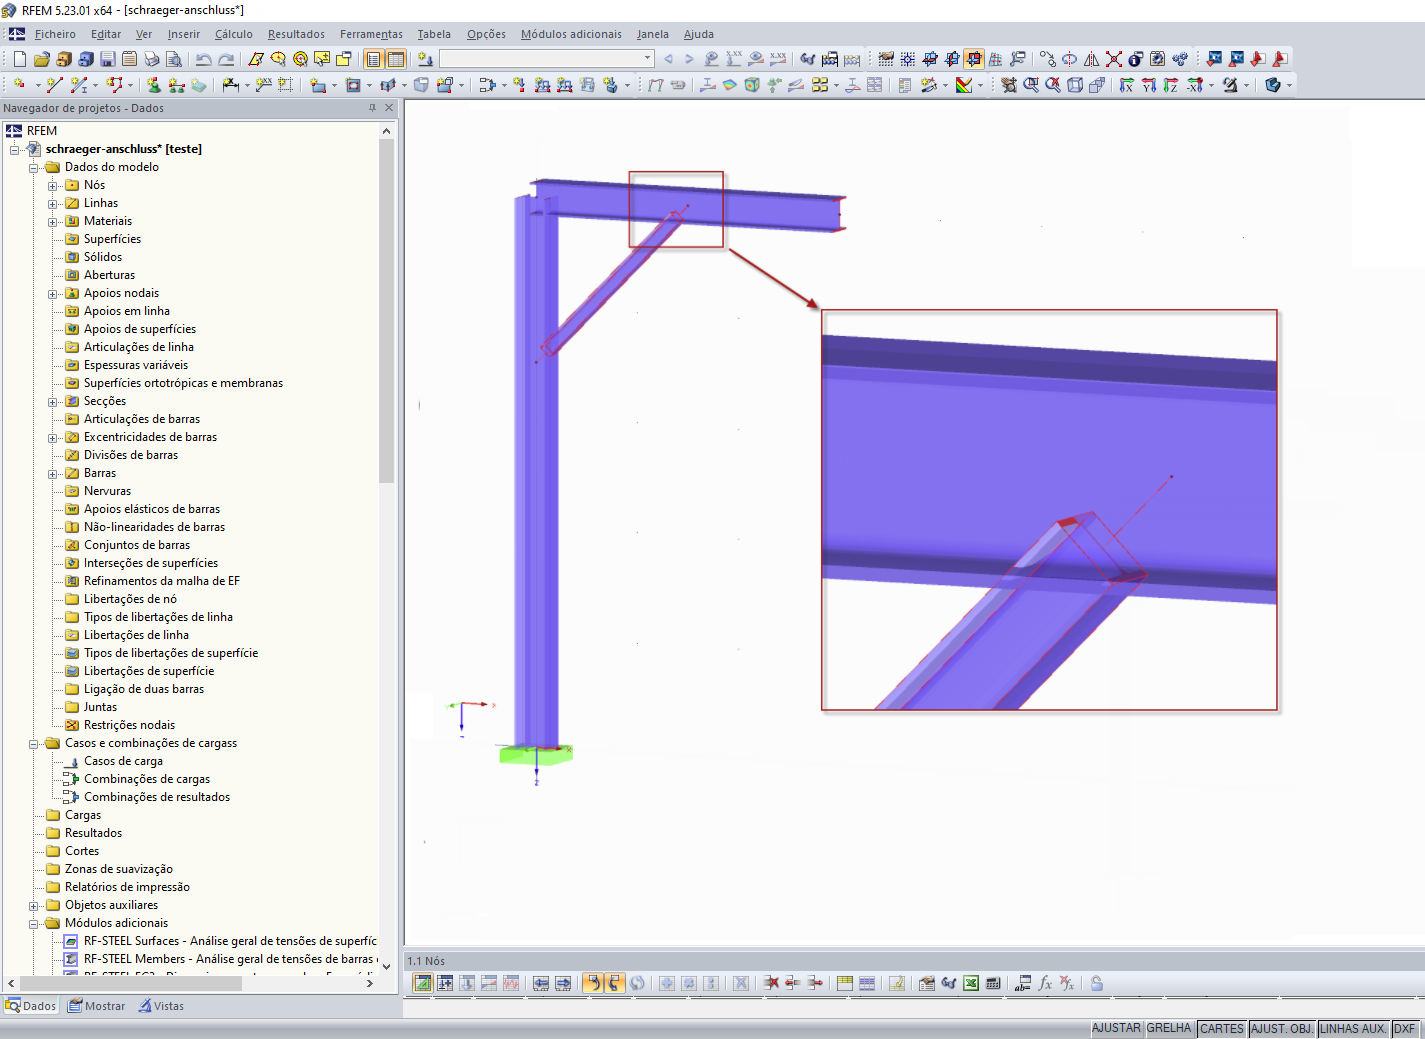
Task: Click the mirror objects icon
Action: tap(1092, 59)
